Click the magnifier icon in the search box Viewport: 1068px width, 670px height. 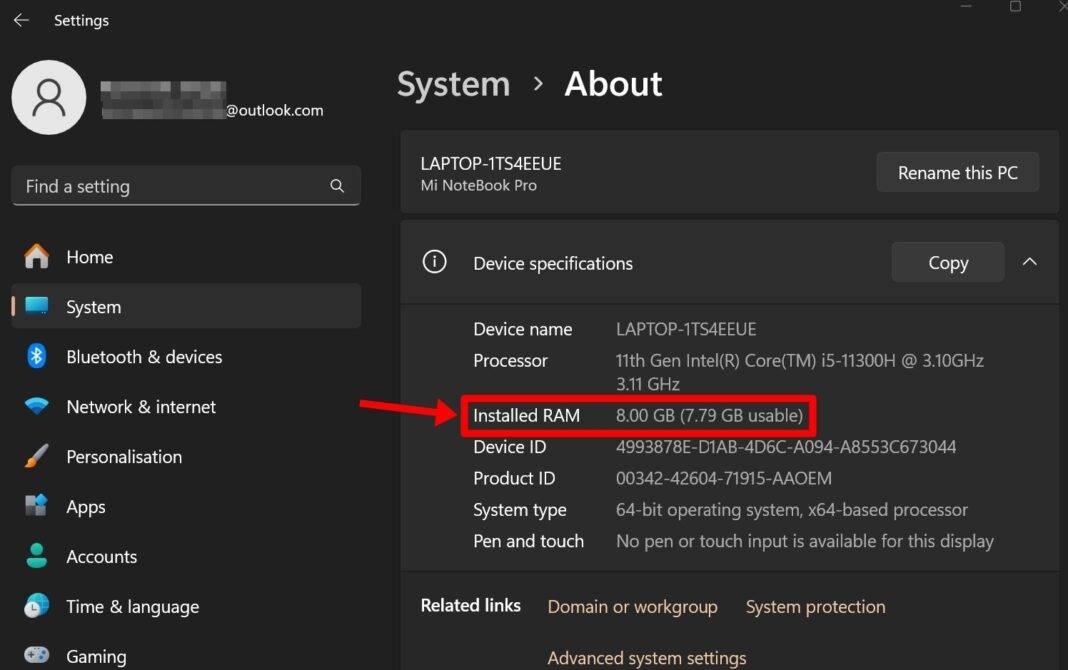[x=337, y=186]
